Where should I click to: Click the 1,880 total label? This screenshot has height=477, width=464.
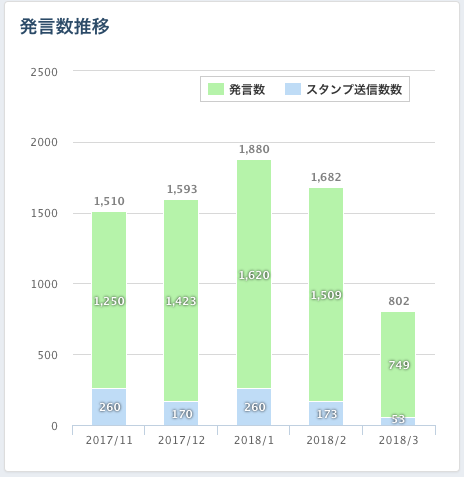(254, 149)
